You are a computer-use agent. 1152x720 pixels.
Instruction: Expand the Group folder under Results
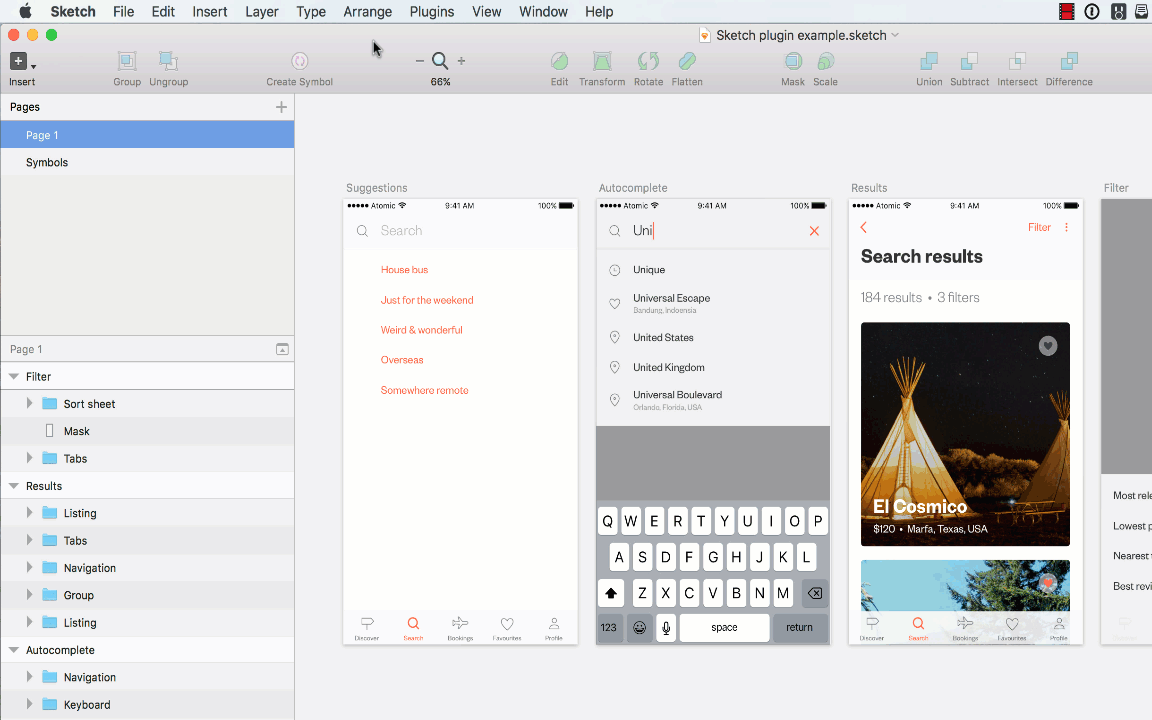[x=29, y=594]
